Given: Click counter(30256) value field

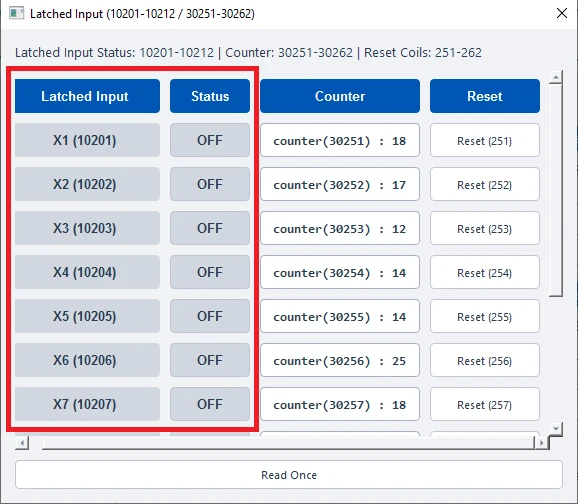Looking at the screenshot, I should [x=340, y=360].
